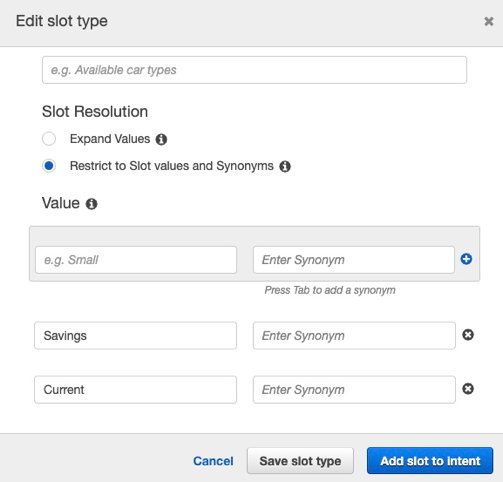Show the Value heading info icon

click(91, 204)
